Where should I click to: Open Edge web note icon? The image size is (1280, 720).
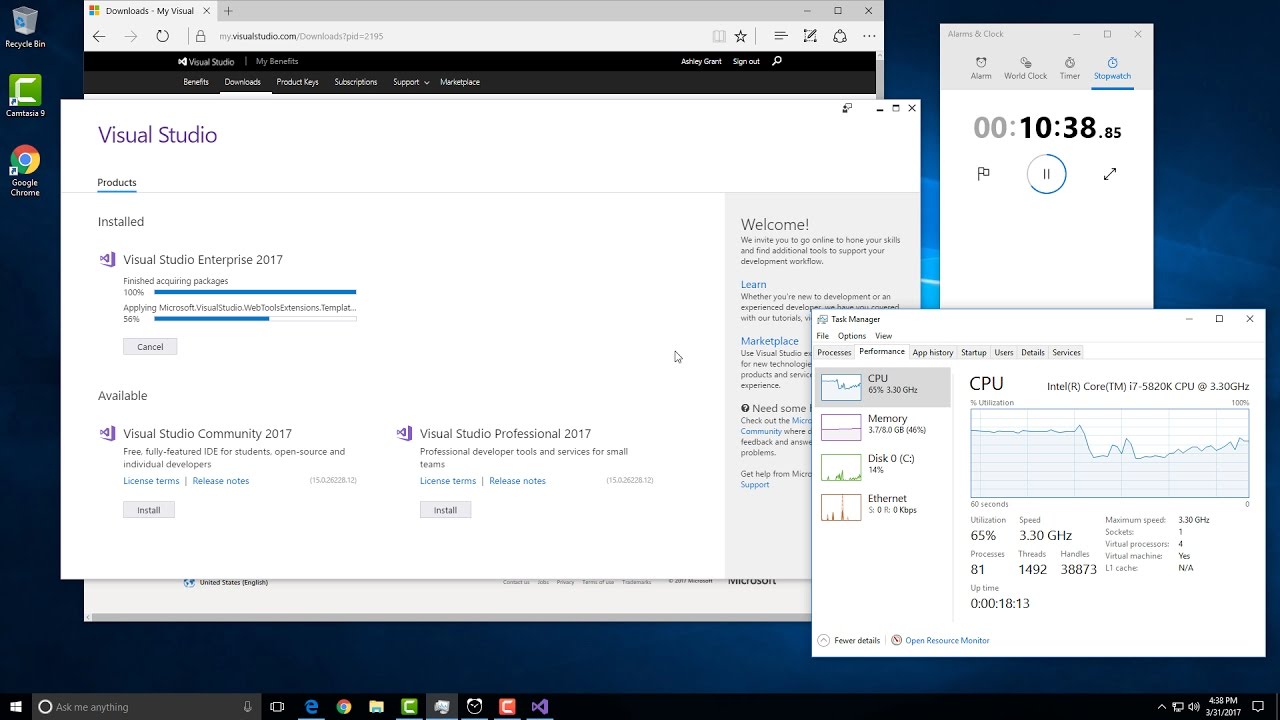pos(810,36)
